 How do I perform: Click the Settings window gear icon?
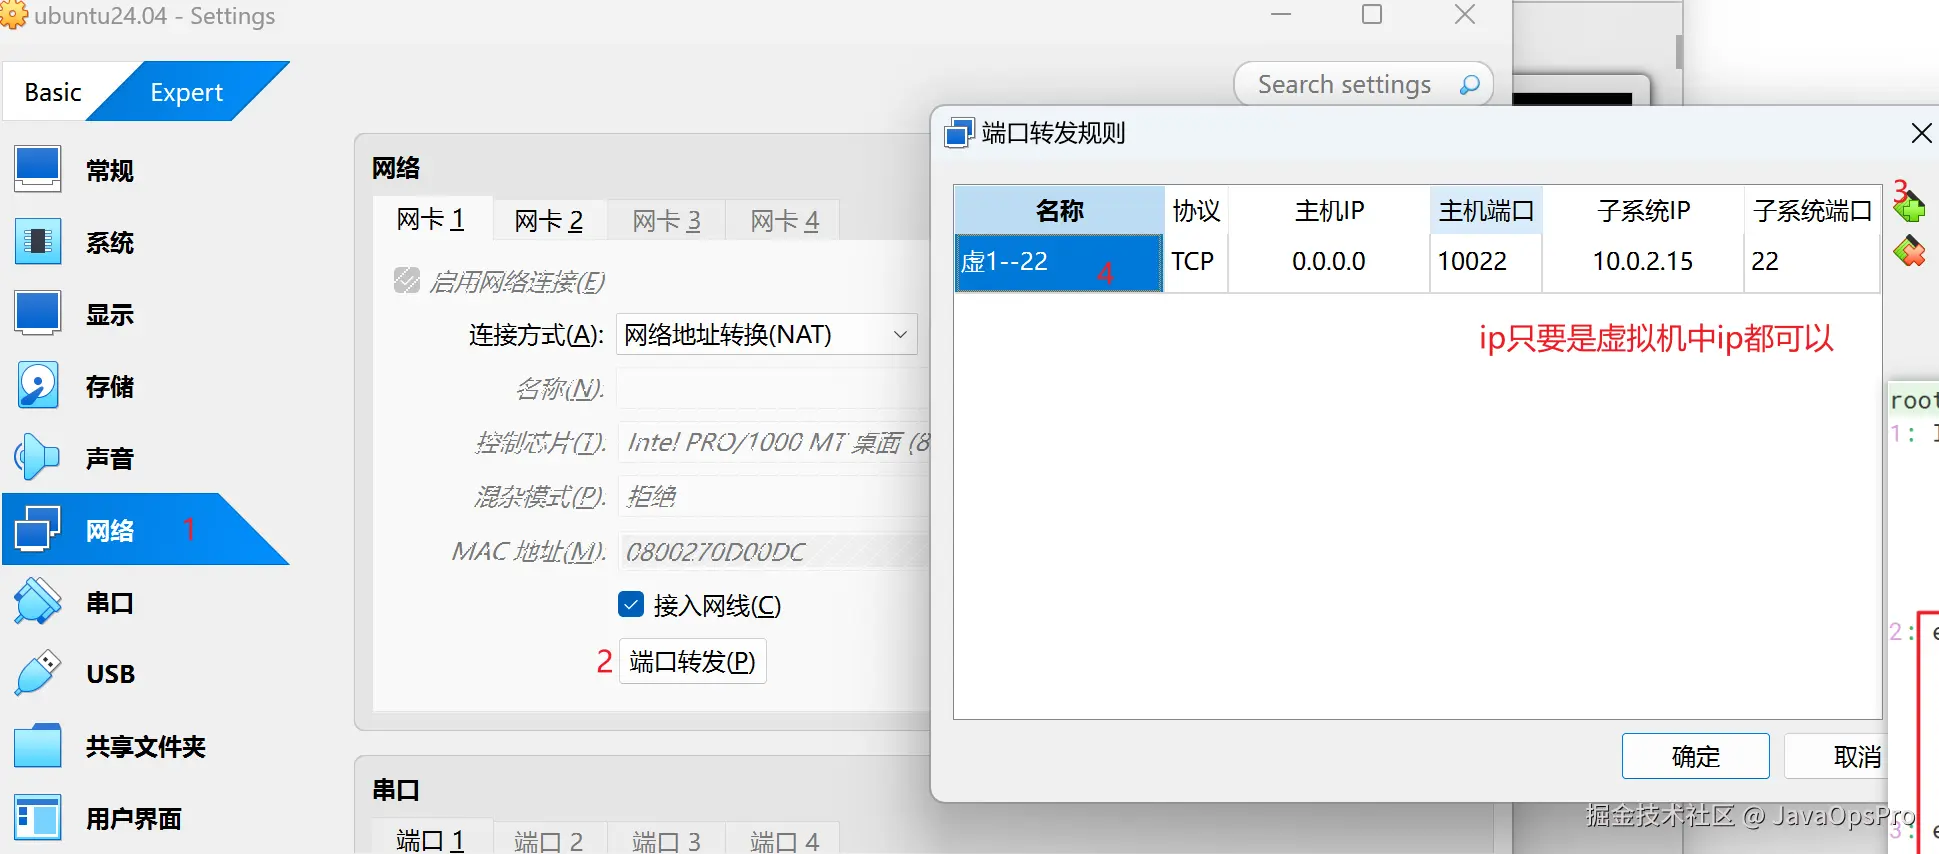tap(14, 15)
